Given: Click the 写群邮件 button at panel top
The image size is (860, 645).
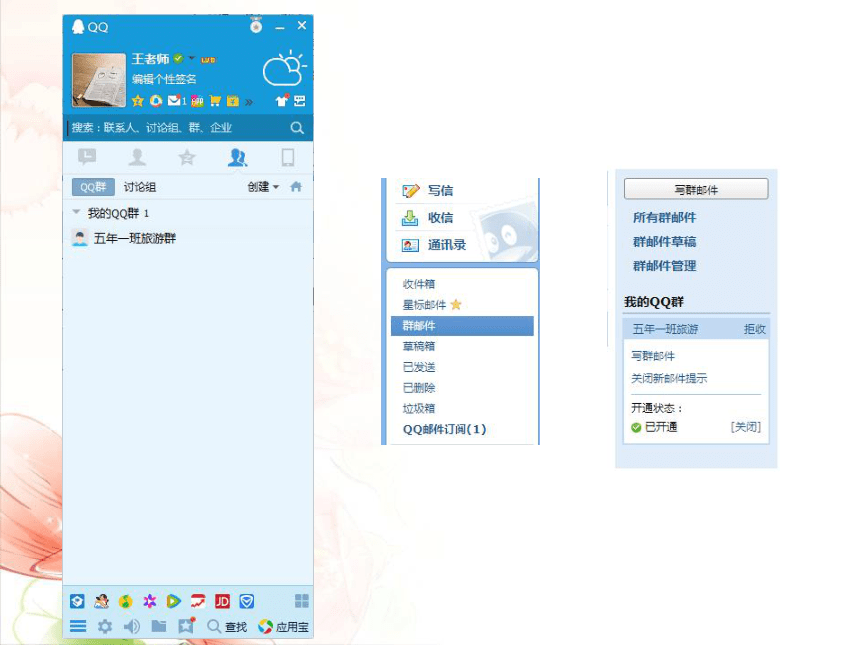Looking at the screenshot, I should (696, 190).
